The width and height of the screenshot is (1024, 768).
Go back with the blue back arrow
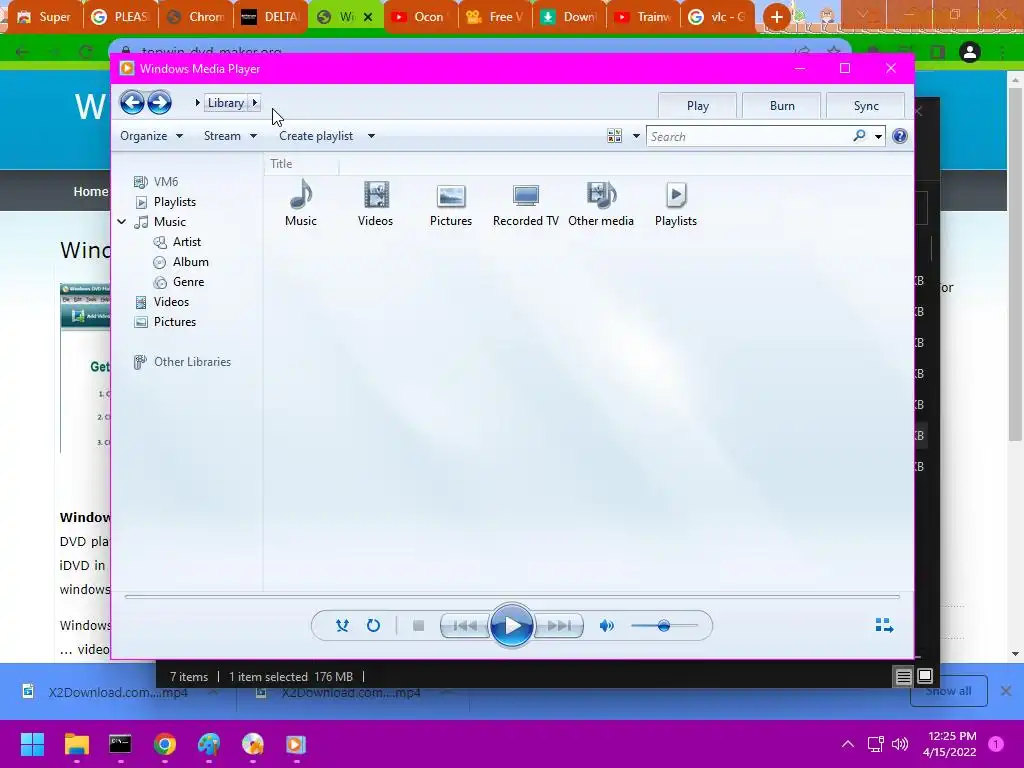132,103
